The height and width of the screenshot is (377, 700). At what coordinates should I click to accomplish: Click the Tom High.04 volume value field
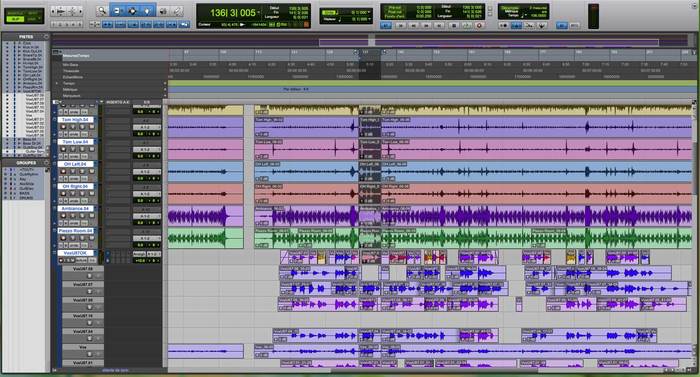point(140,134)
